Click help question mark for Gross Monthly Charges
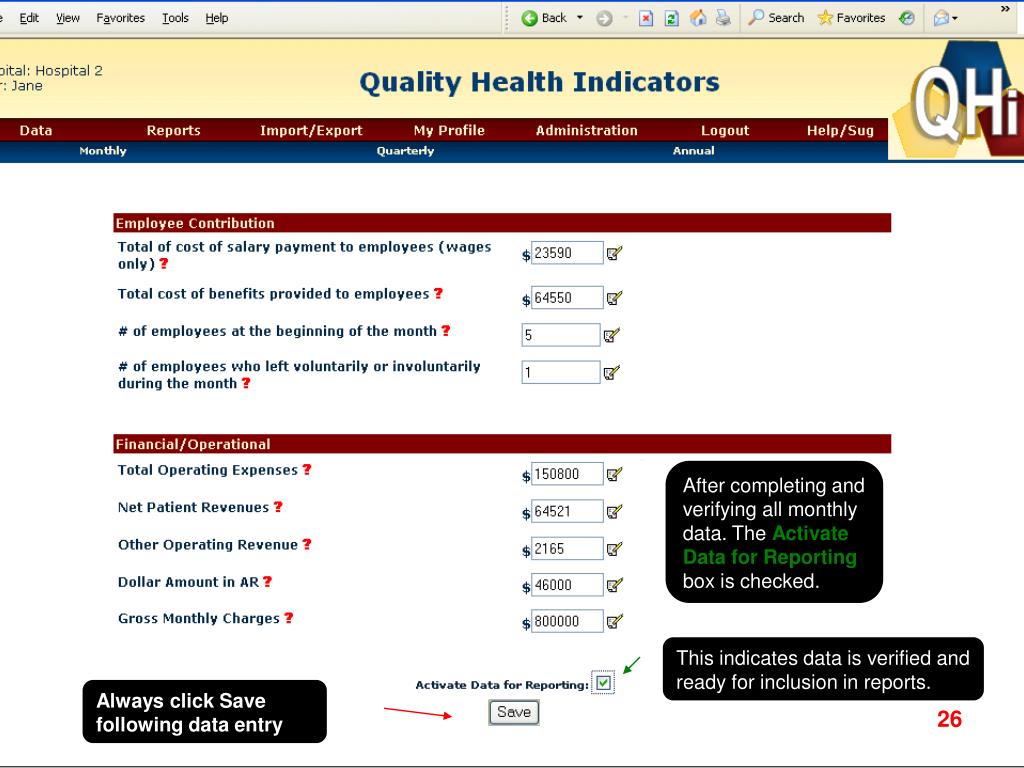This screenshot has width=1024, height=768. (x=289, y=617)
